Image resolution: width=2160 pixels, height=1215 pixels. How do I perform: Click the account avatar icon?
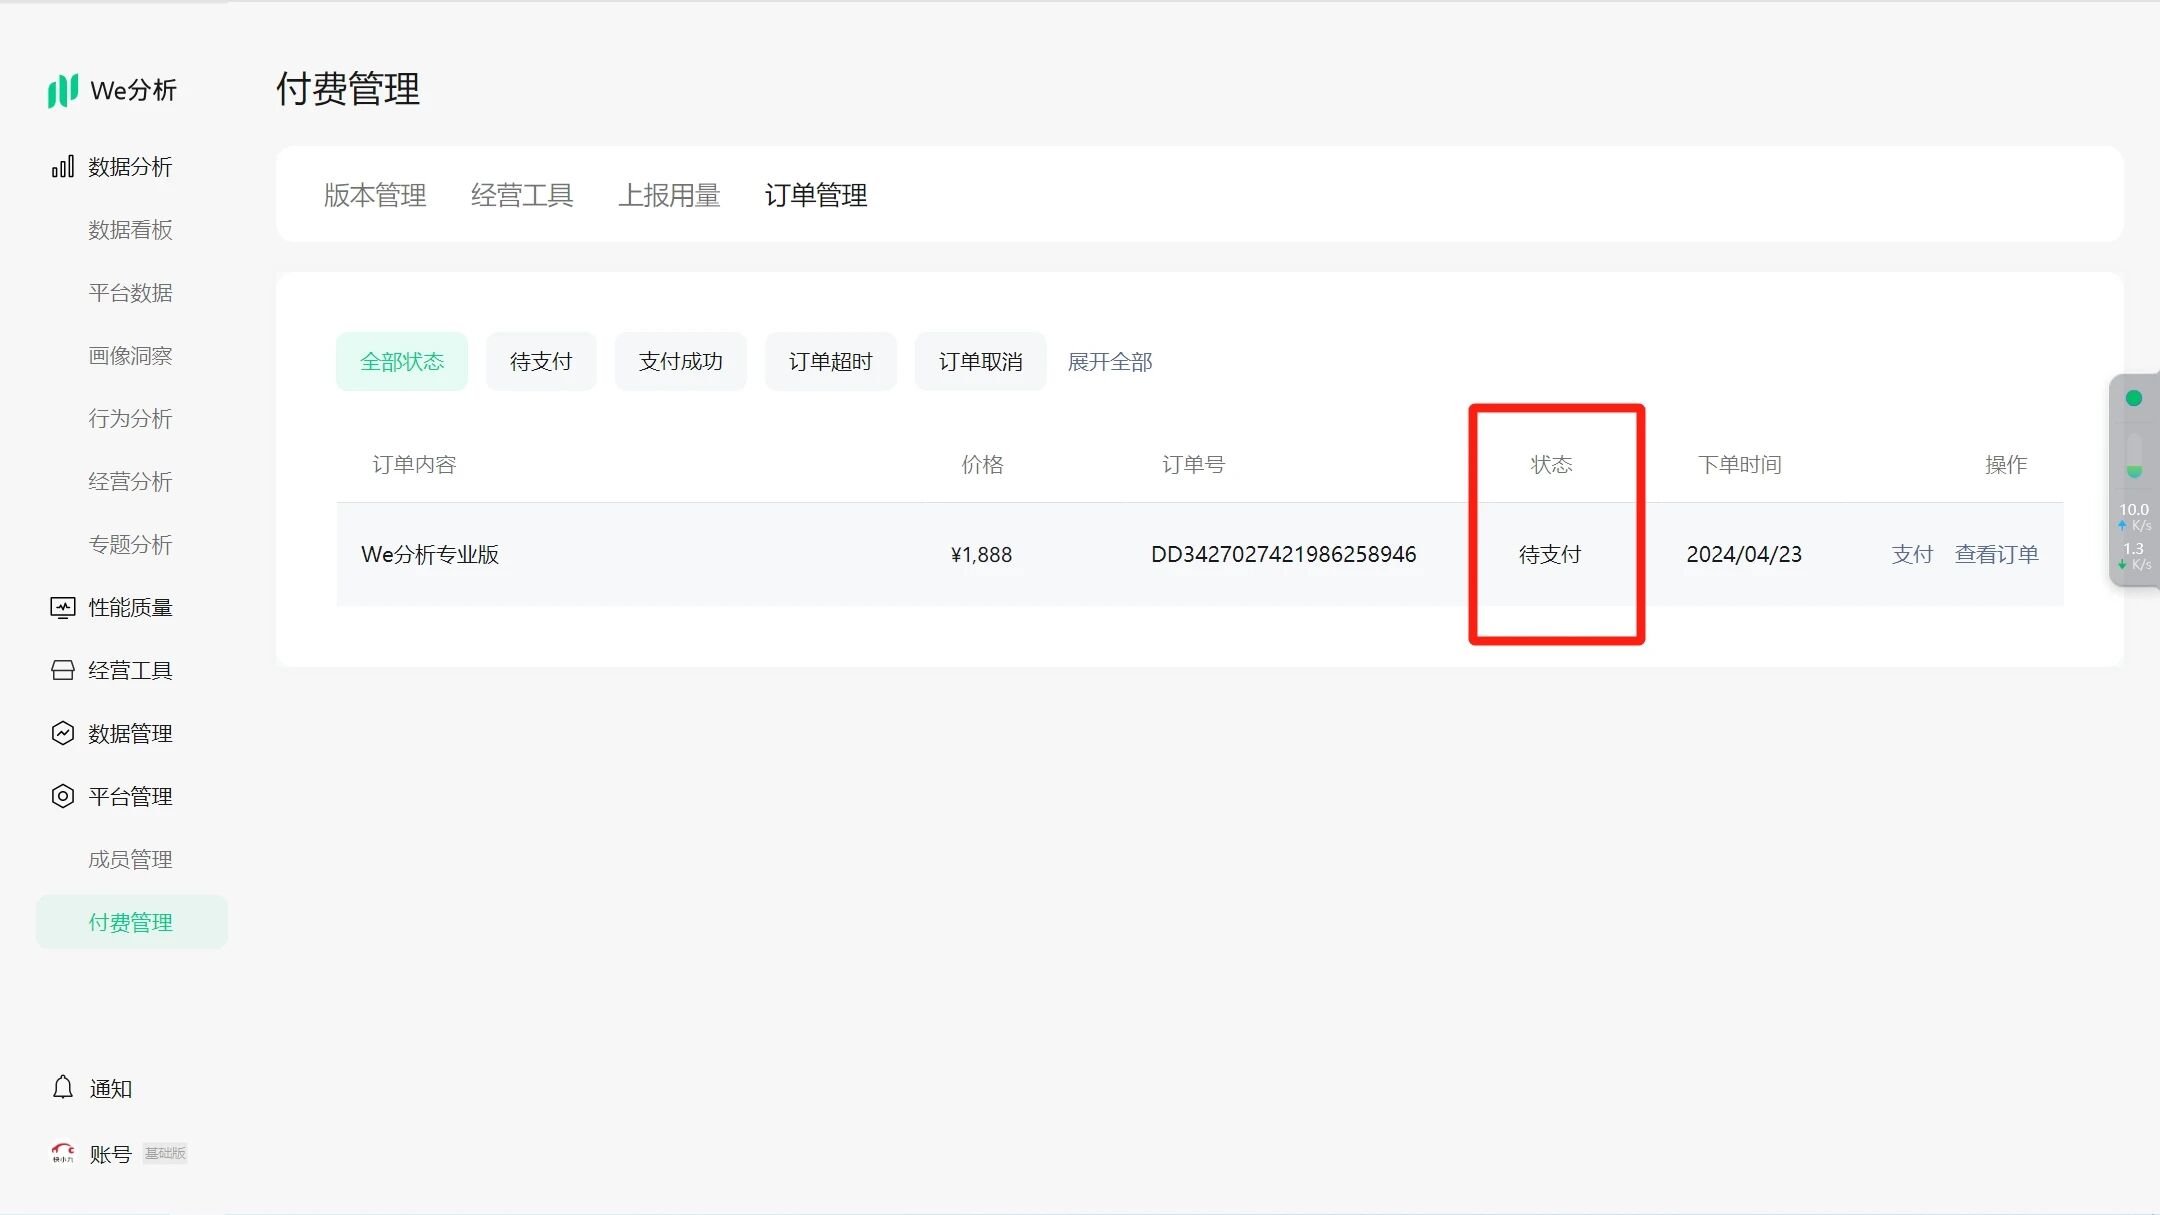coord(62,1153)
